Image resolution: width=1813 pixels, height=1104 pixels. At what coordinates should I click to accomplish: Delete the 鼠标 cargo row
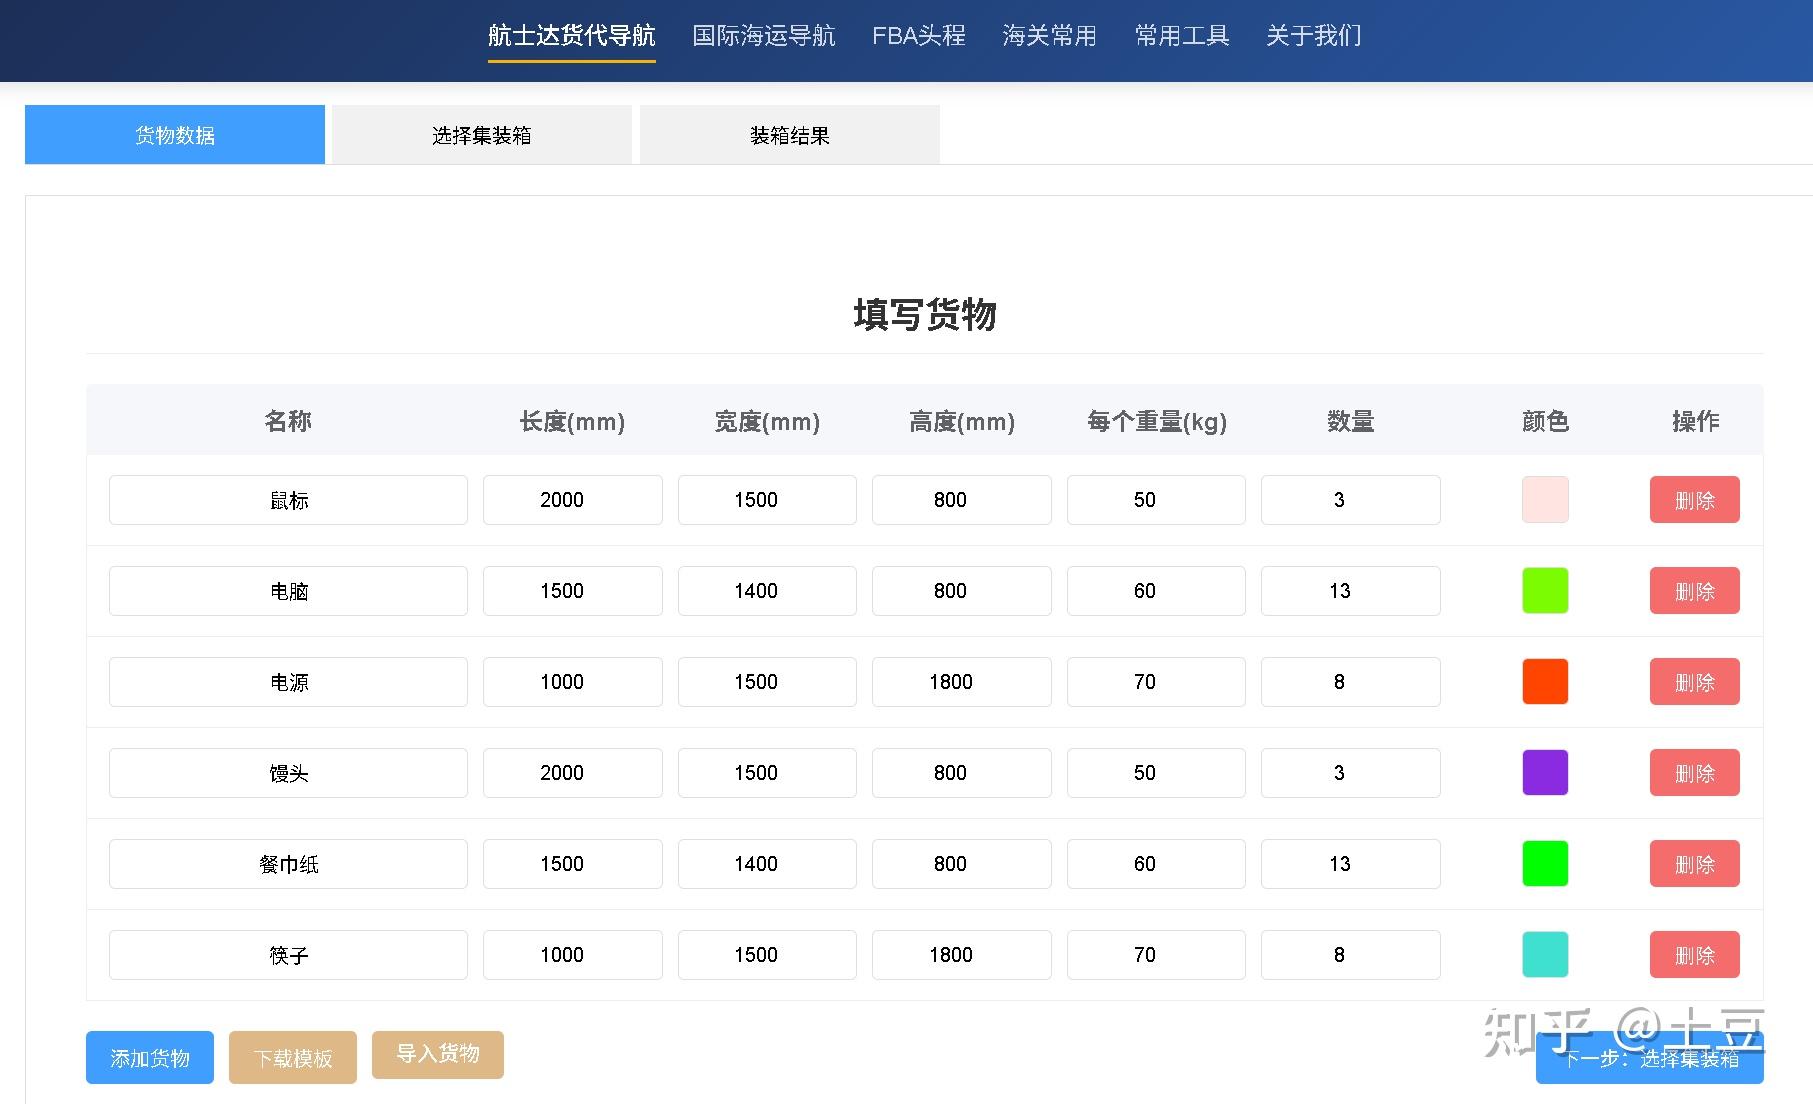point(1694,500)
